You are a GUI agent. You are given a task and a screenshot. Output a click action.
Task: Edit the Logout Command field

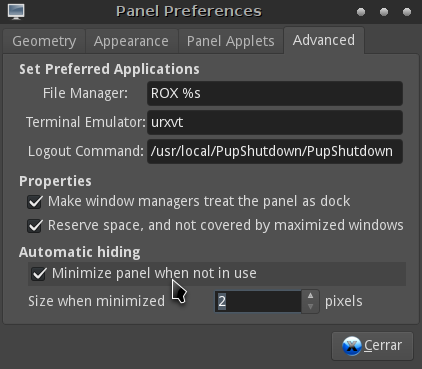pos(275,151)
